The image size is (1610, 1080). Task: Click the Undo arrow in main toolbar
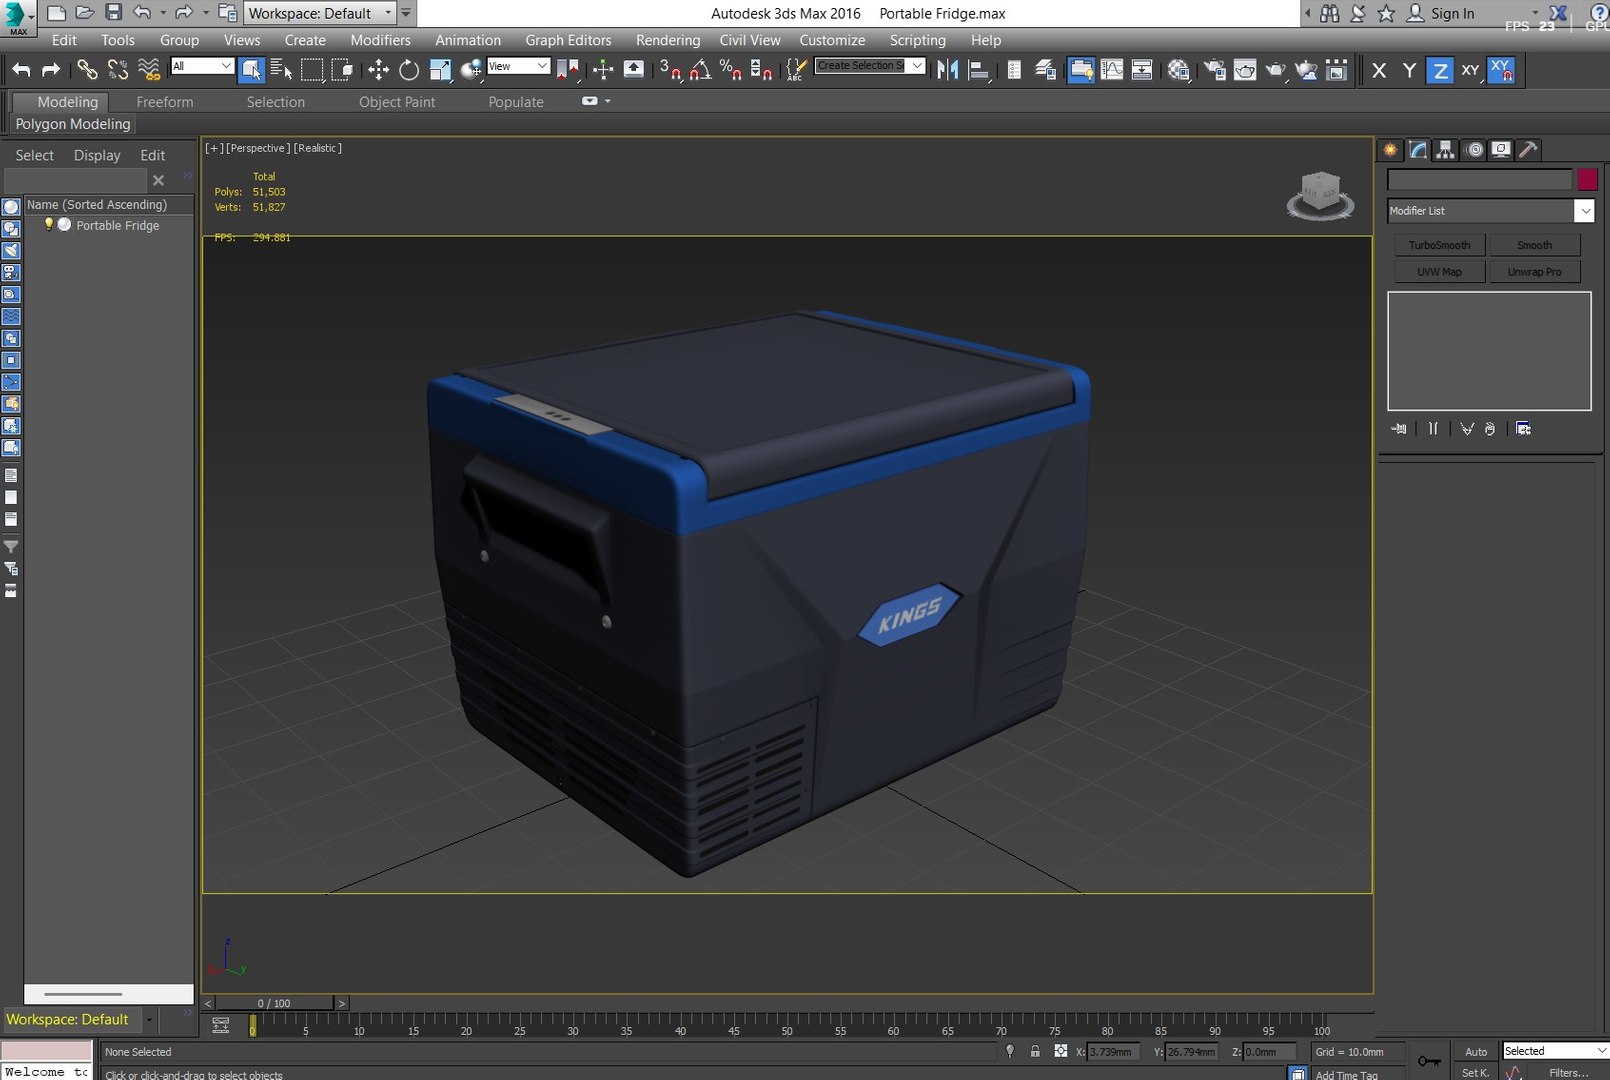click(21, 70)
